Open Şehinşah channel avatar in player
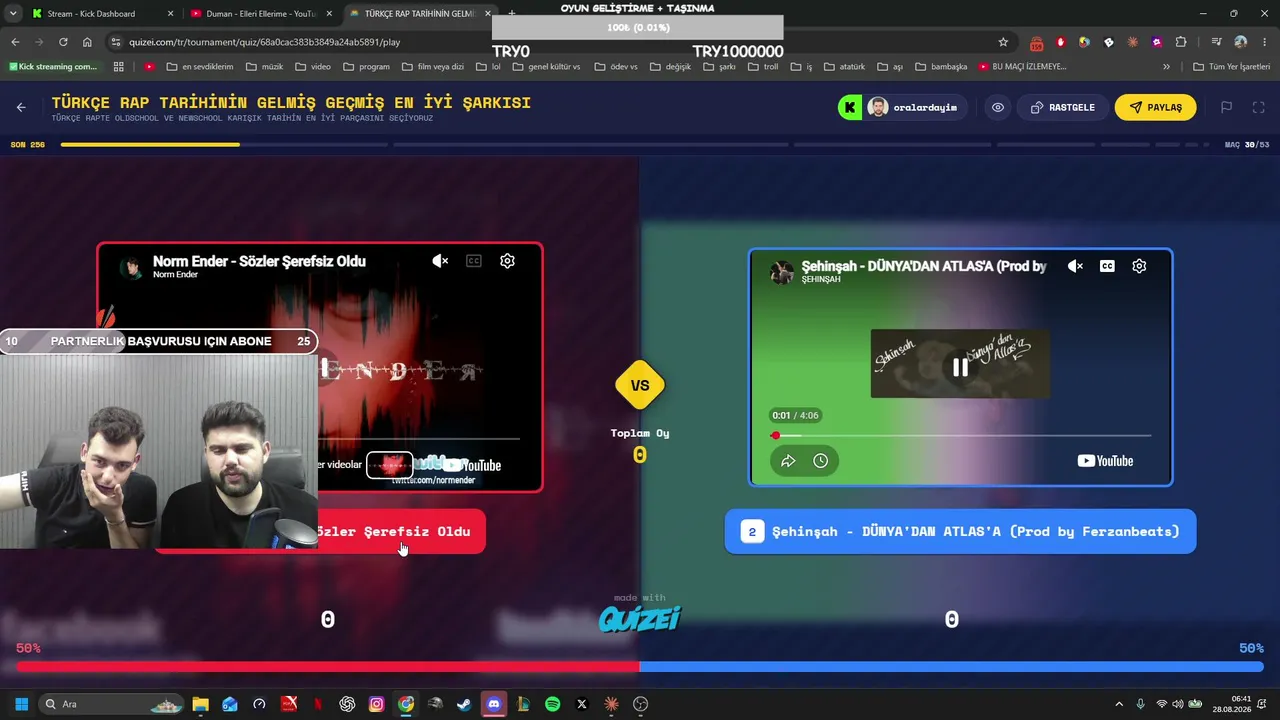The height and width of the screenshot is (720, 1280). [782, 271]
